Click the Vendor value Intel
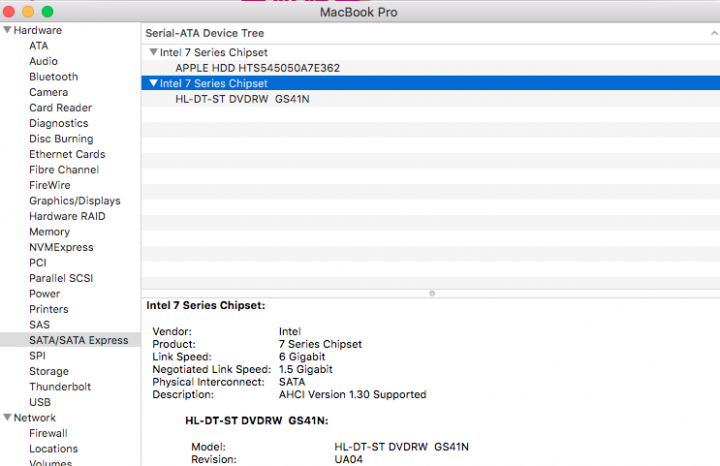Viewport: 720px width, 466px height. [x=290, y=331]
